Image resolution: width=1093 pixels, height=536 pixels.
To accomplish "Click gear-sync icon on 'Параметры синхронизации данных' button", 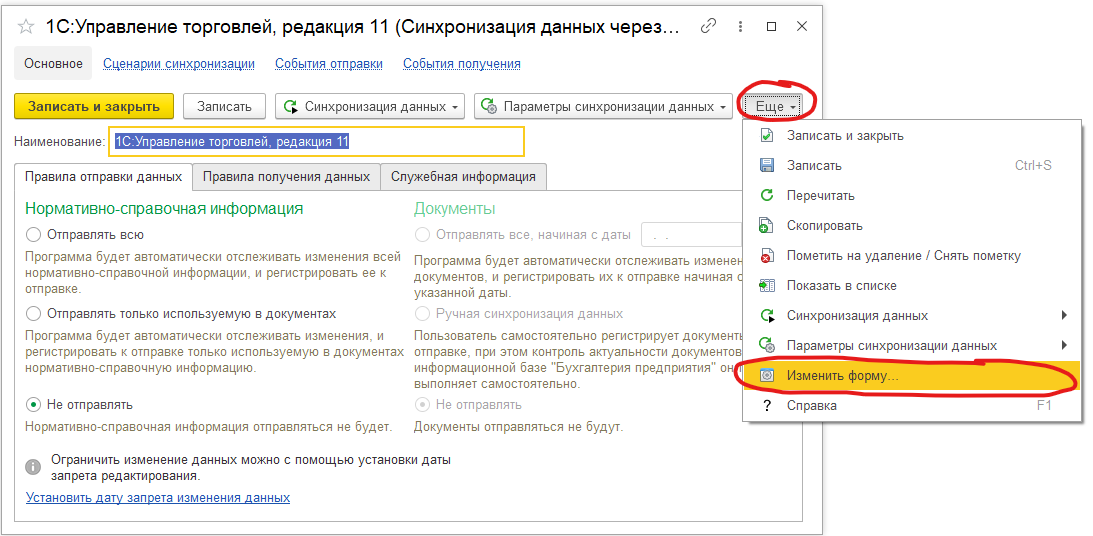I will [489, 107].
